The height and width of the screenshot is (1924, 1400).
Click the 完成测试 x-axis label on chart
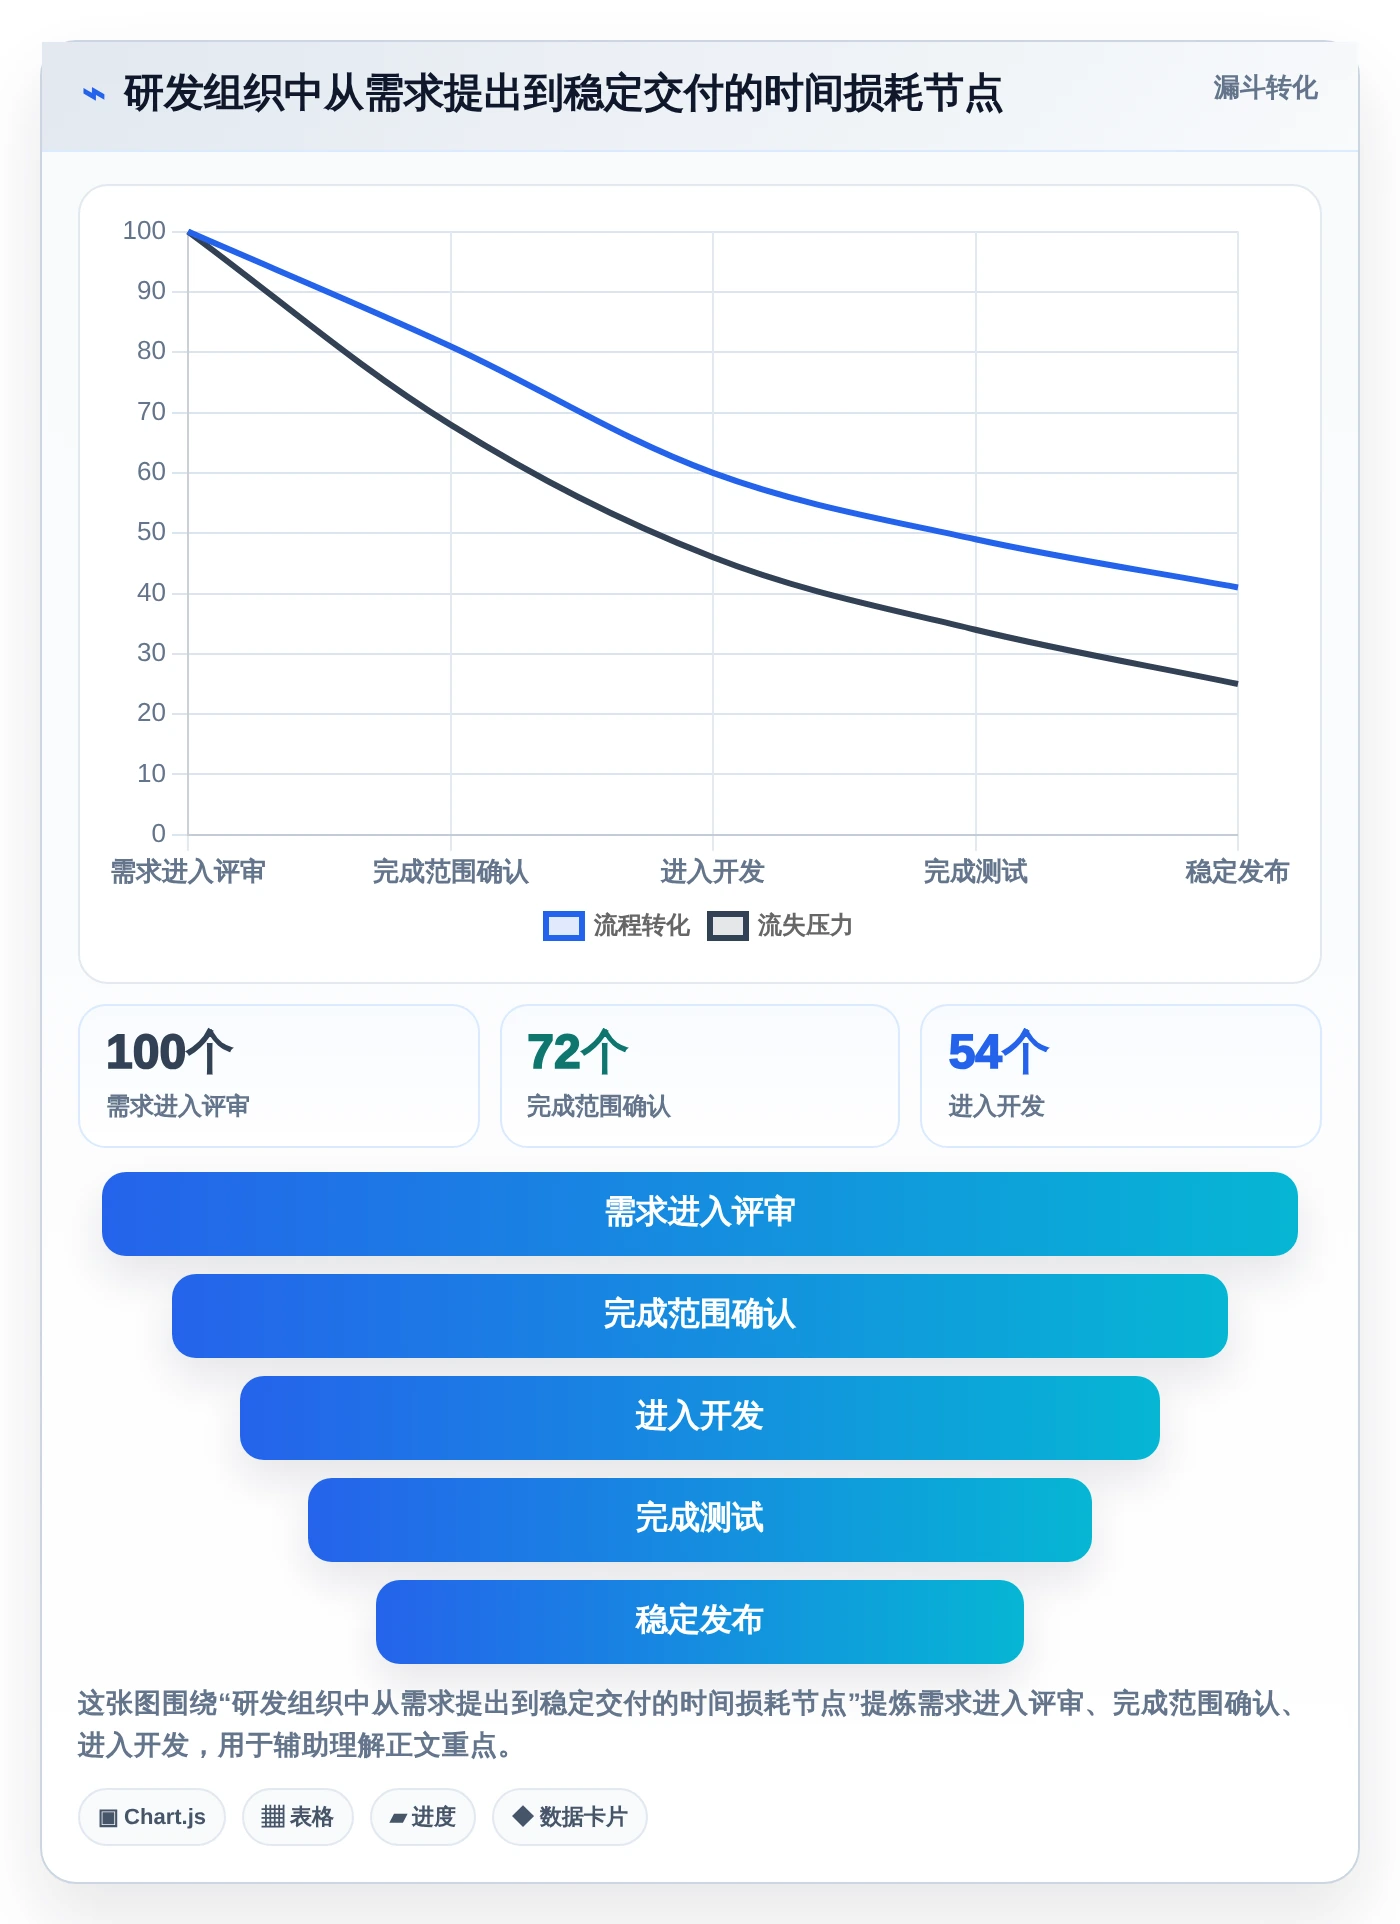point(975,872)
